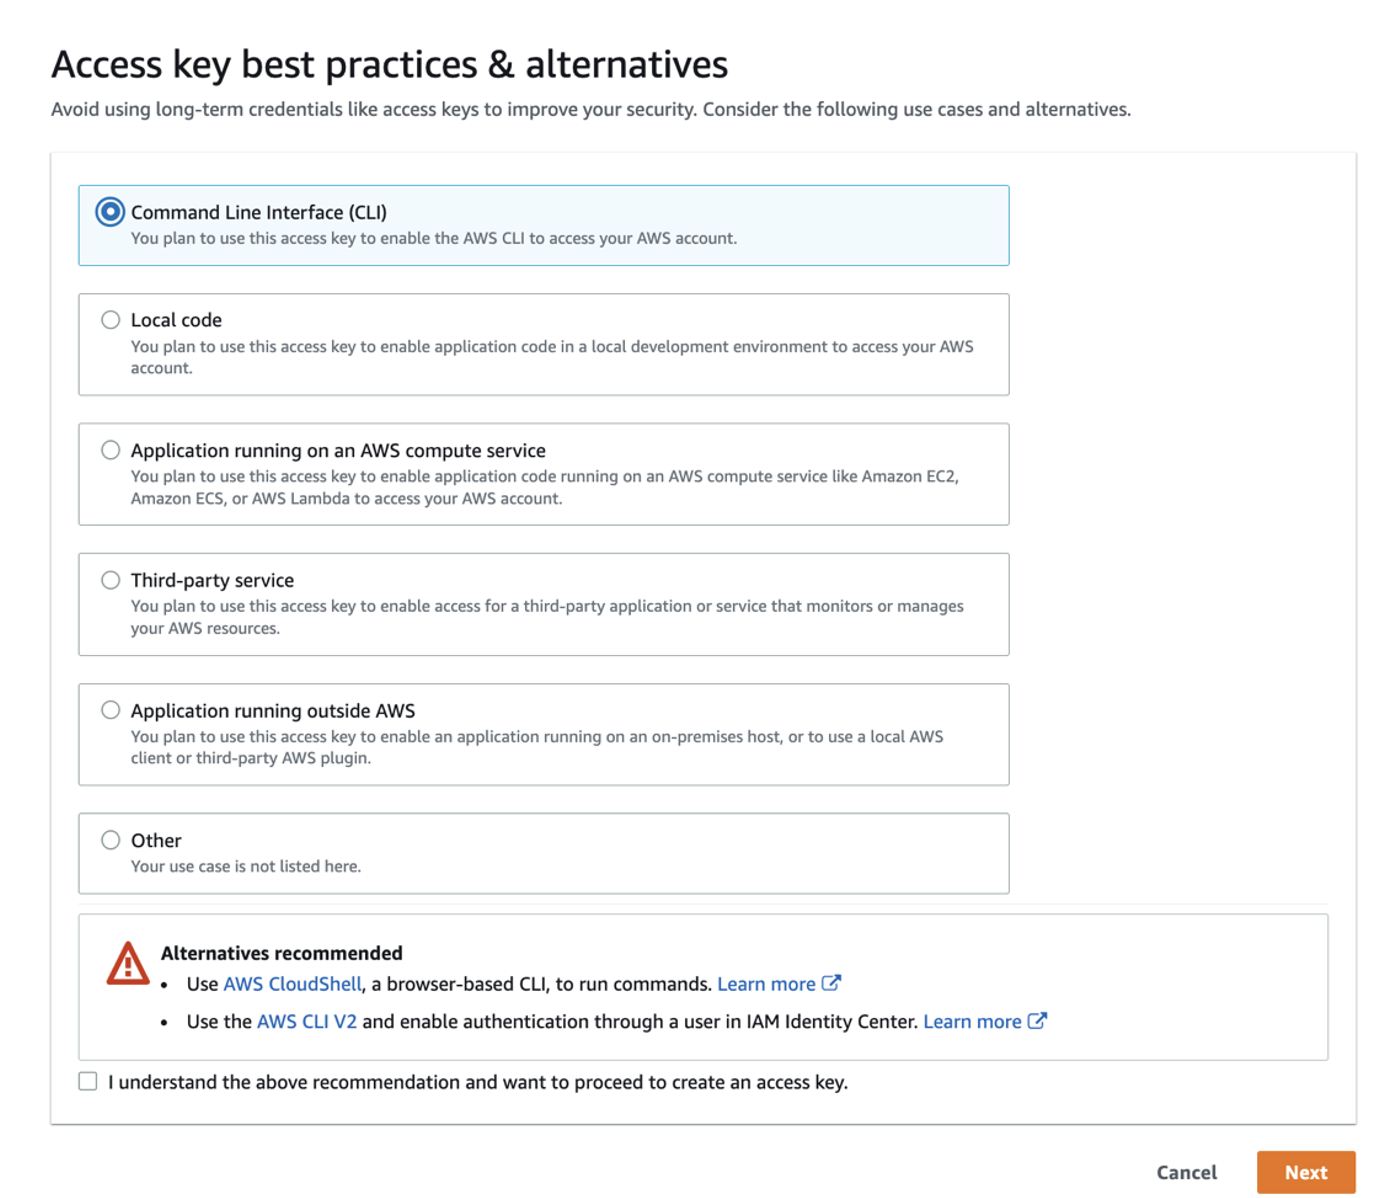Click the red warning triangle icon
Screen dimensions: 1392x1198
tap(128, 963)
